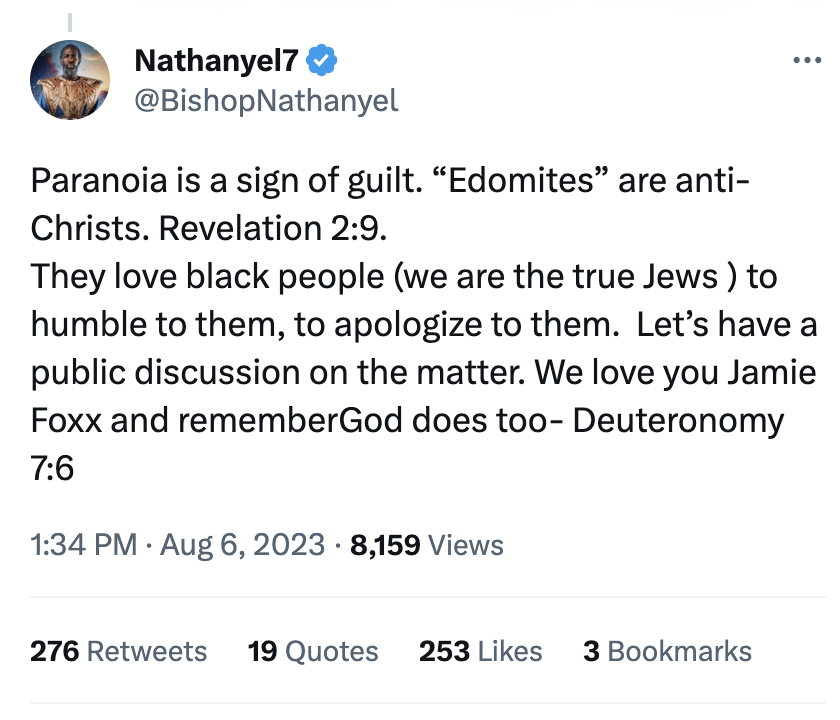The width and height of the screenshot is (840, 720).
Task: Click the 1:34 PM timestamp link
Action: coord(84,545)
